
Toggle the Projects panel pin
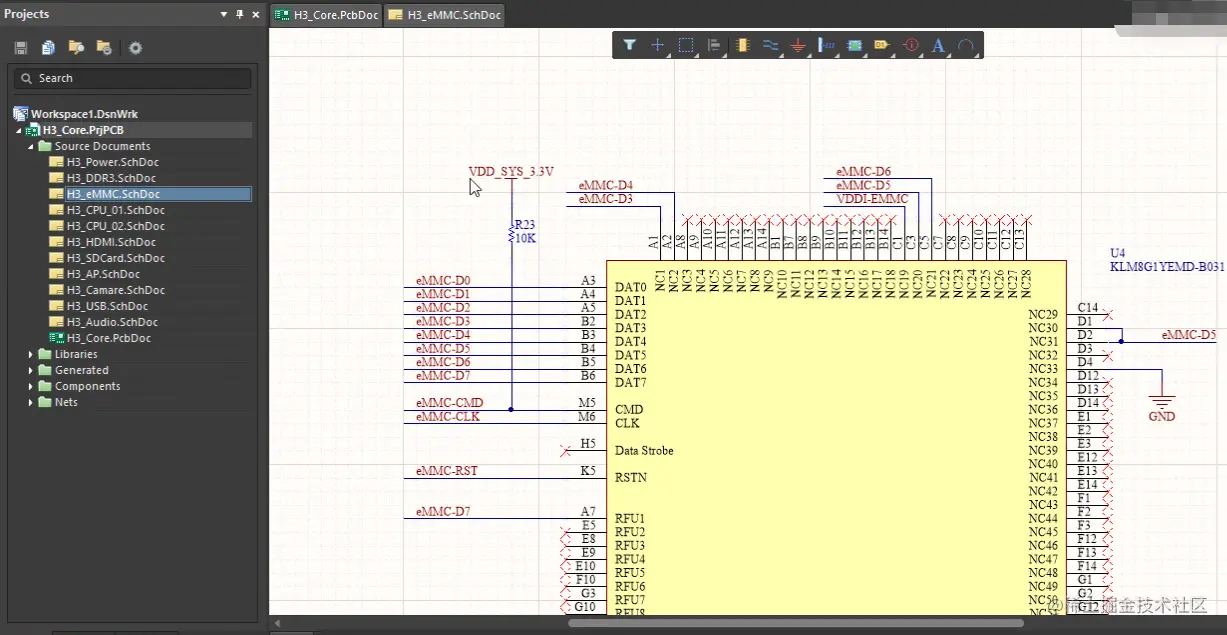click(x=239, y=15)
